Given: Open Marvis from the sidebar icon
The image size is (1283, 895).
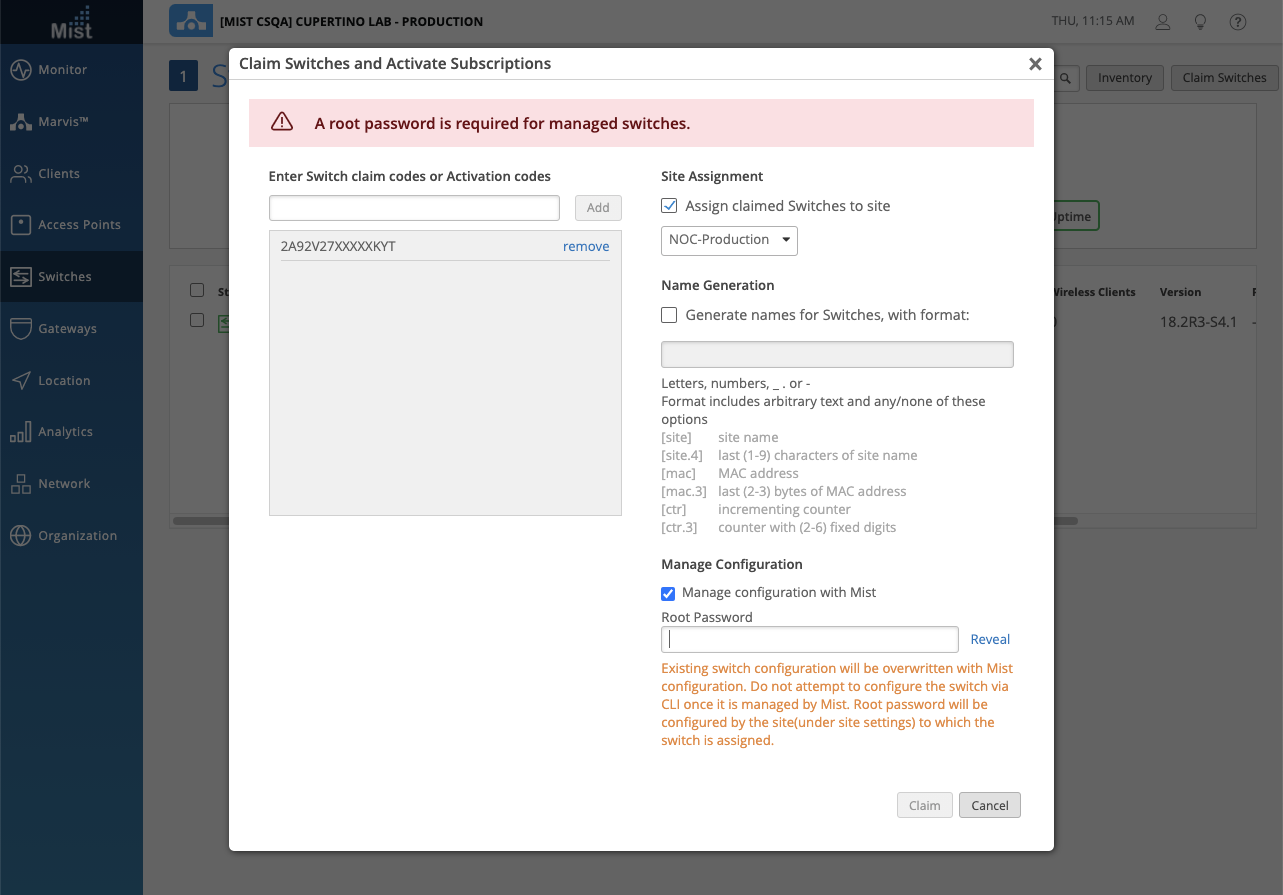Looking at the screenshot, I should pyautogui.click(x=21, y=122).
